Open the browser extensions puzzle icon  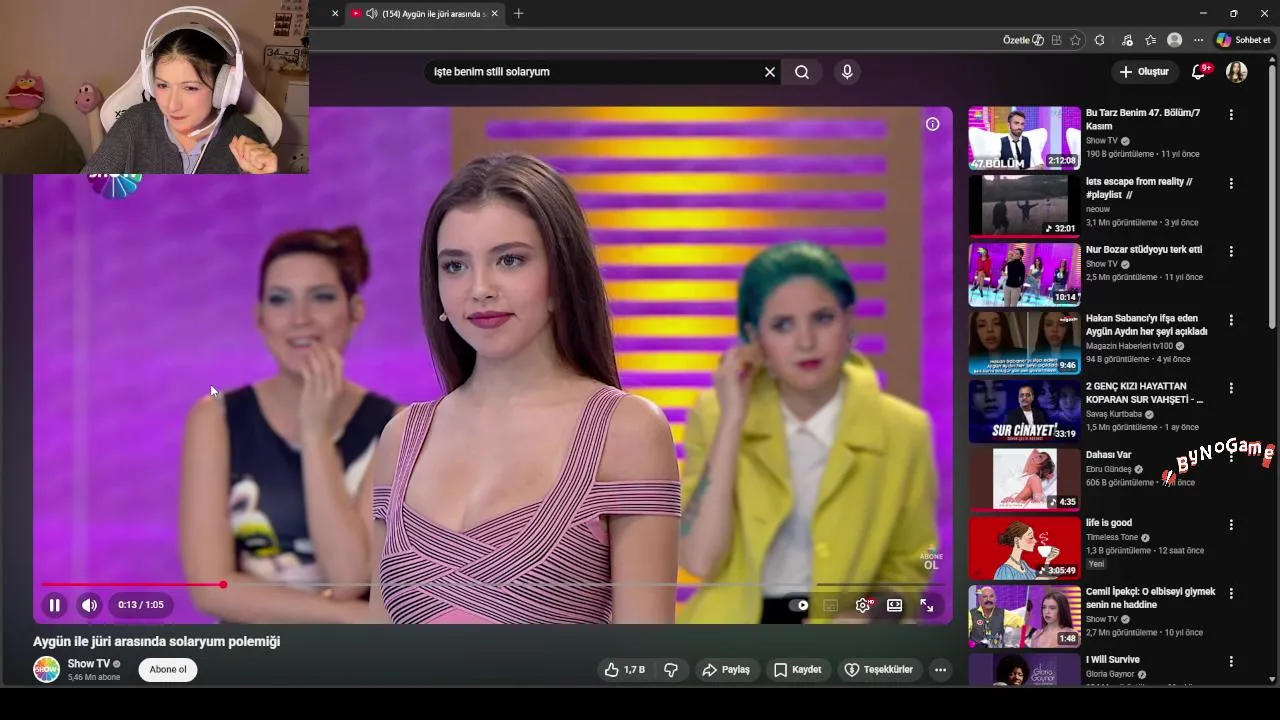pos(1100,40)
